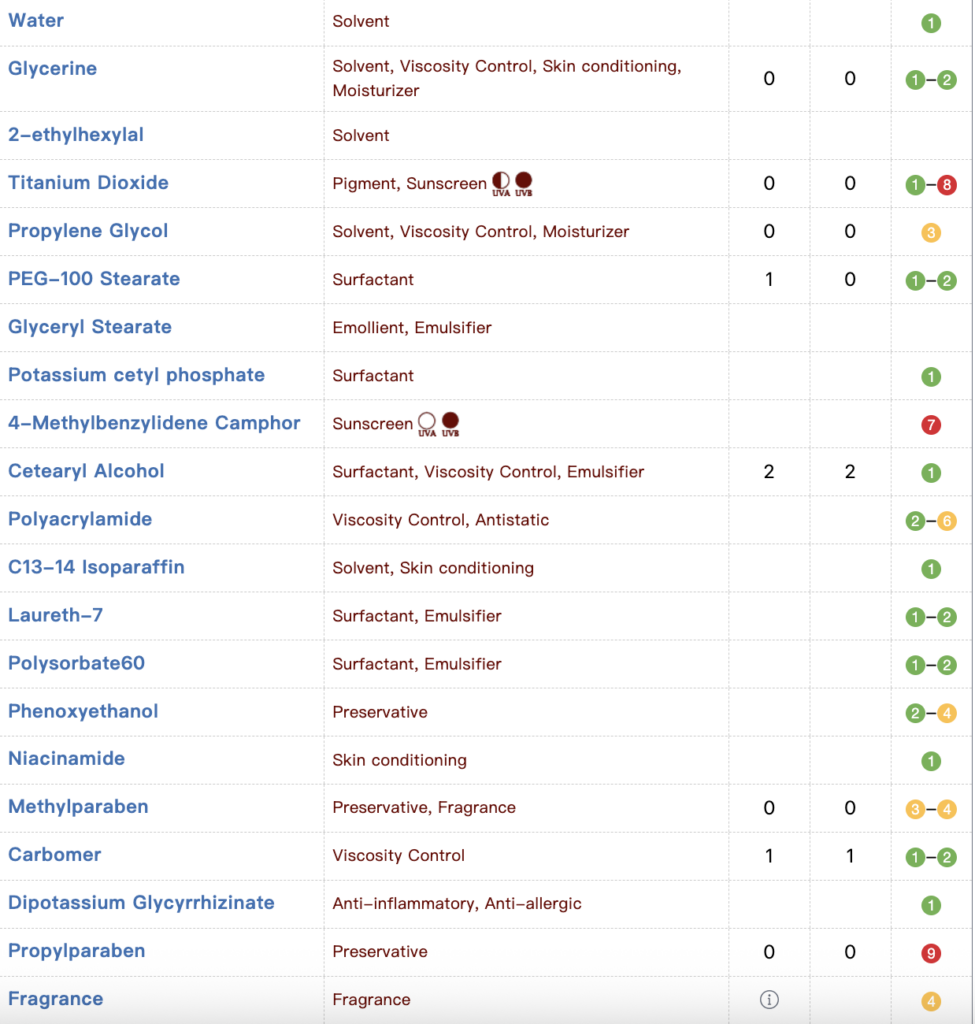Viewport: 975px width, 1024px height.
Task: Click the green 1 badge in the Water row
Action: pos(931,22)
